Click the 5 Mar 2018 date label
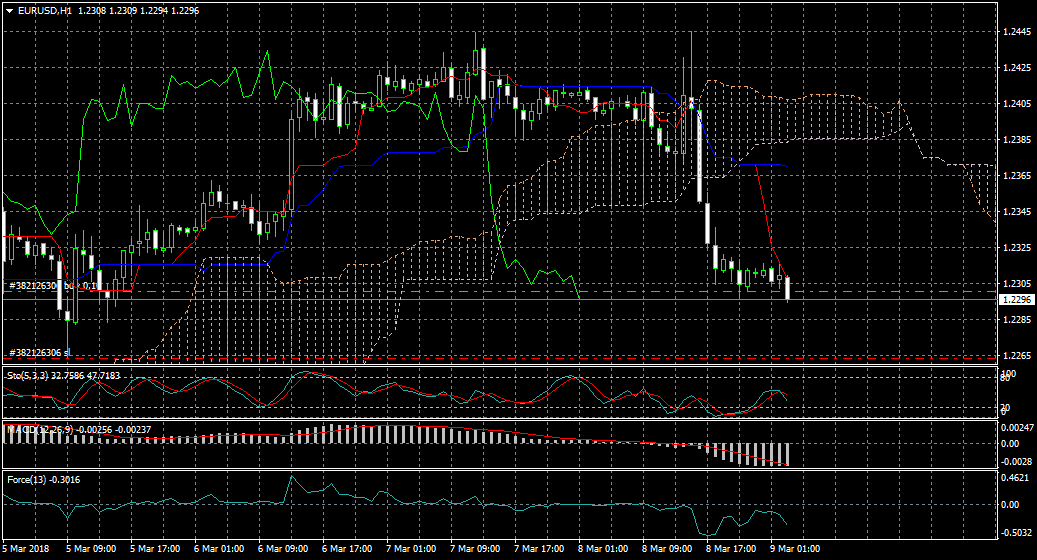The width and height of the screenshot is (1037, 560). [28, 549]
